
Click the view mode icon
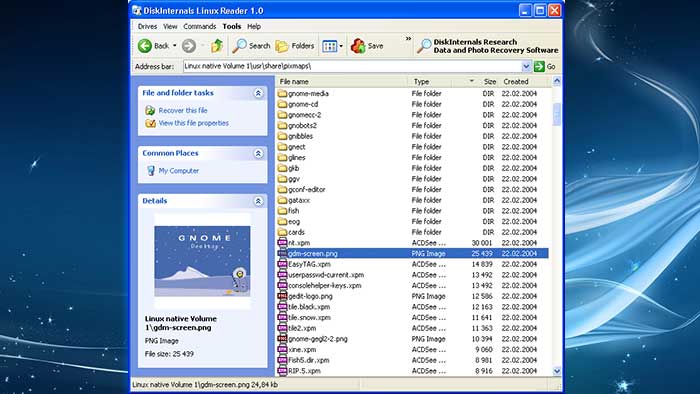[x=329, y=46]
